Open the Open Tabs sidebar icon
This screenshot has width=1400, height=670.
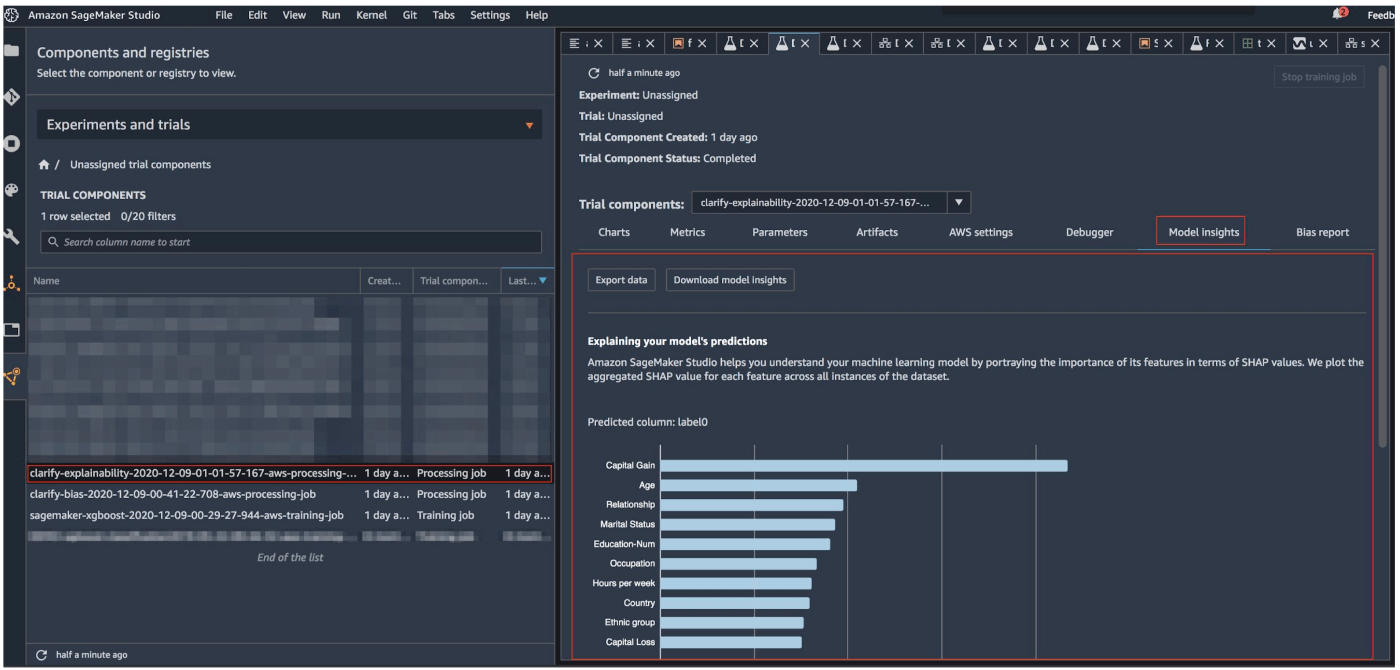tap(11, 329)
